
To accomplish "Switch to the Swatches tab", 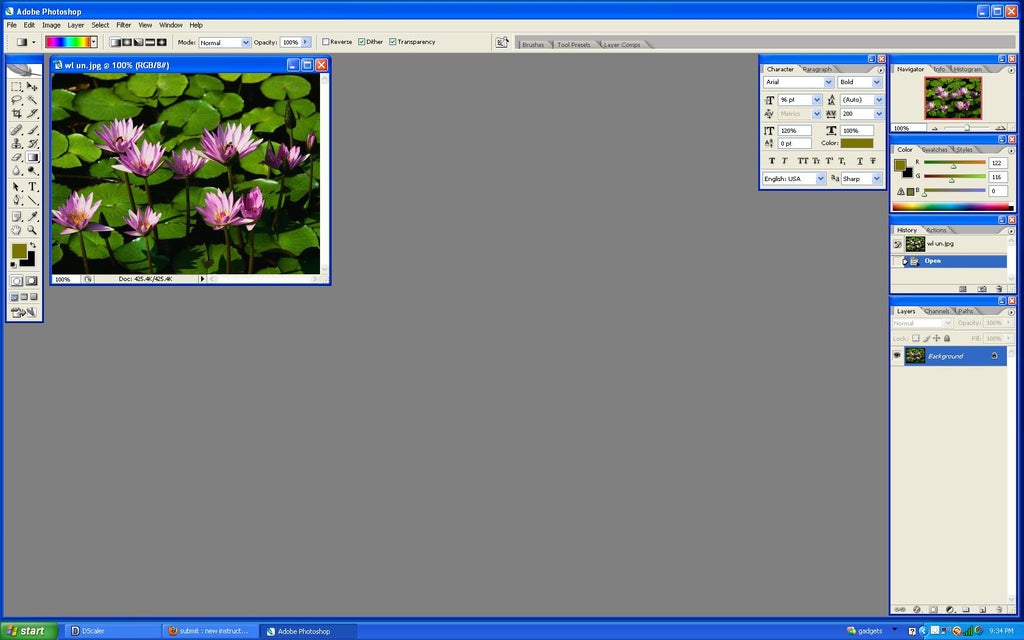I will click(935, 150).
